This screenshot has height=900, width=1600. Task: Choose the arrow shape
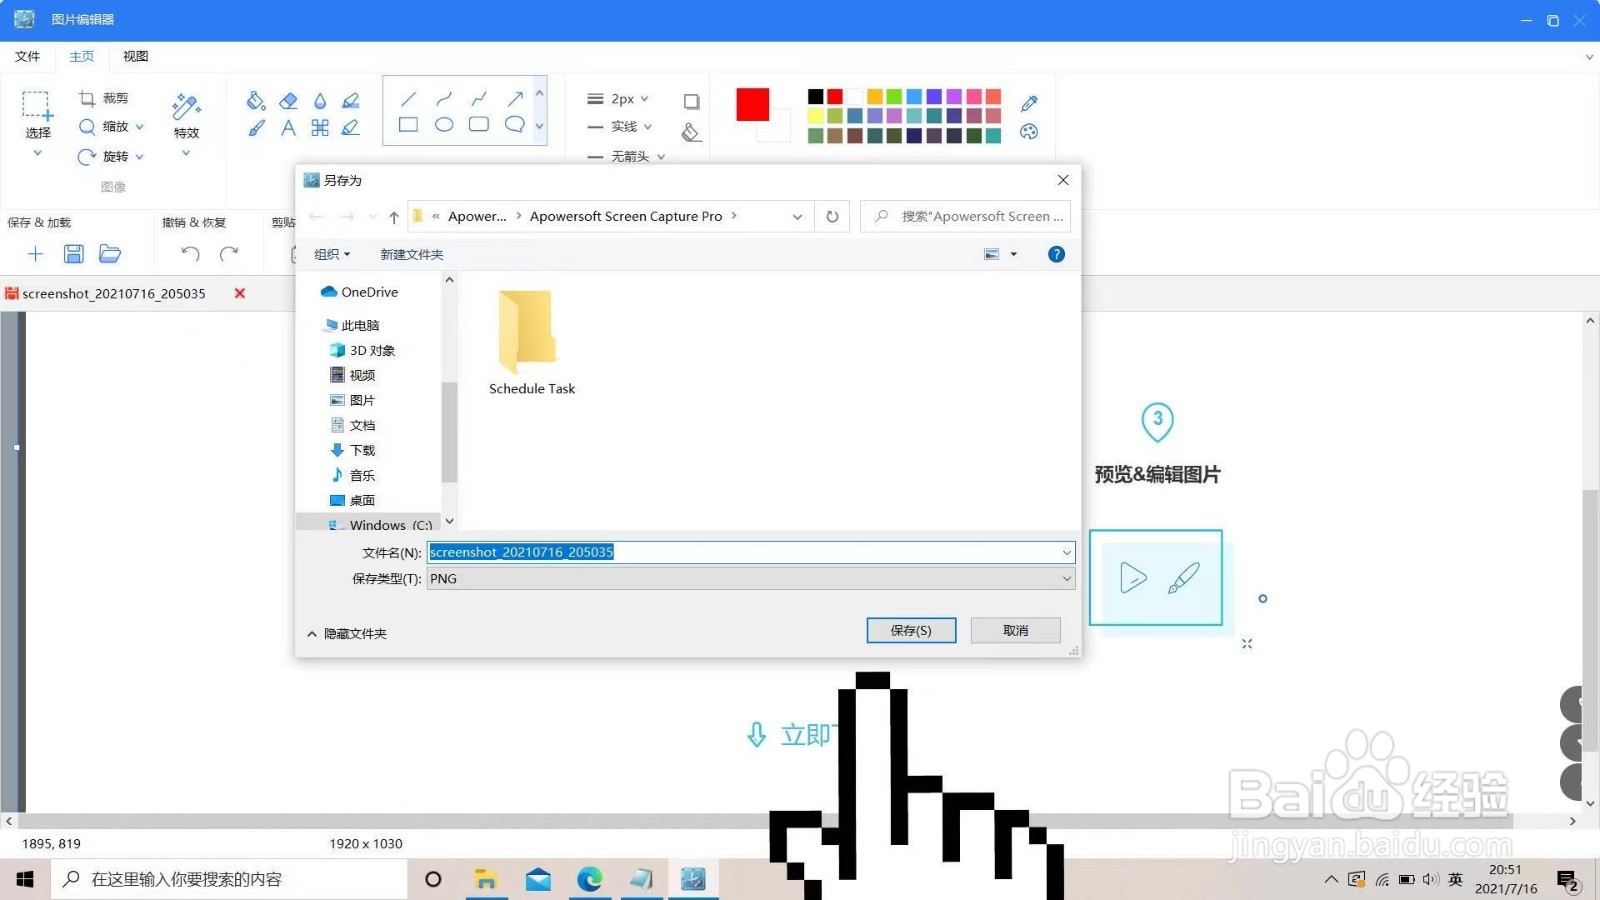(x=515, y=98)
